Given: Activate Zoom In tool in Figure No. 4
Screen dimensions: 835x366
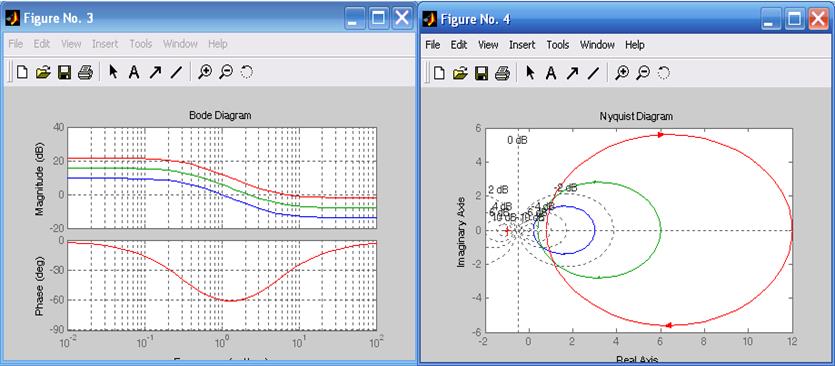Looking at the screenshot, I should (621, 73).
